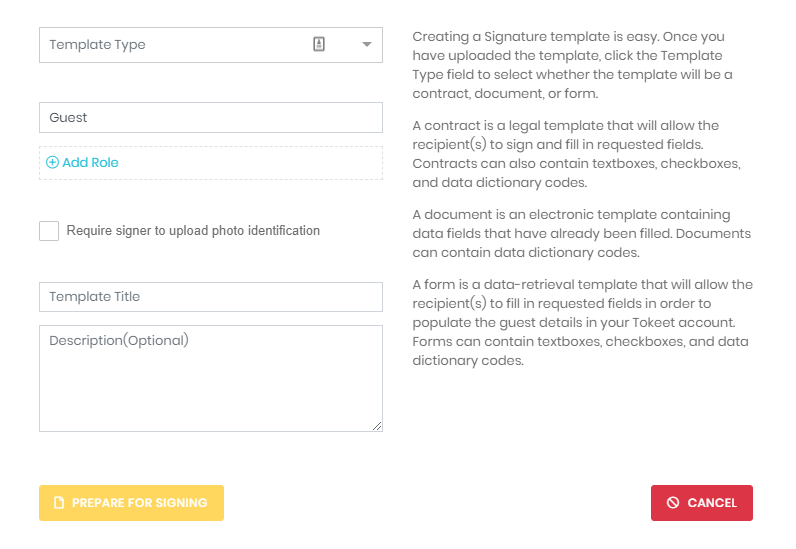Click the 'Require signer to upload photo identification' label
The image size is (796, 549).
[193, 231]
